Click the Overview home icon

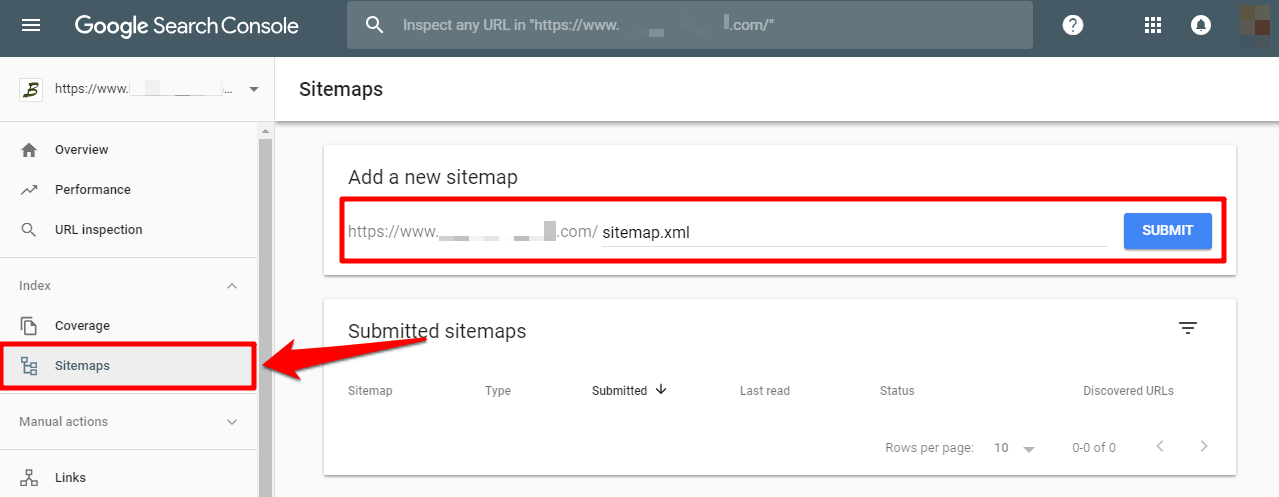29,150
